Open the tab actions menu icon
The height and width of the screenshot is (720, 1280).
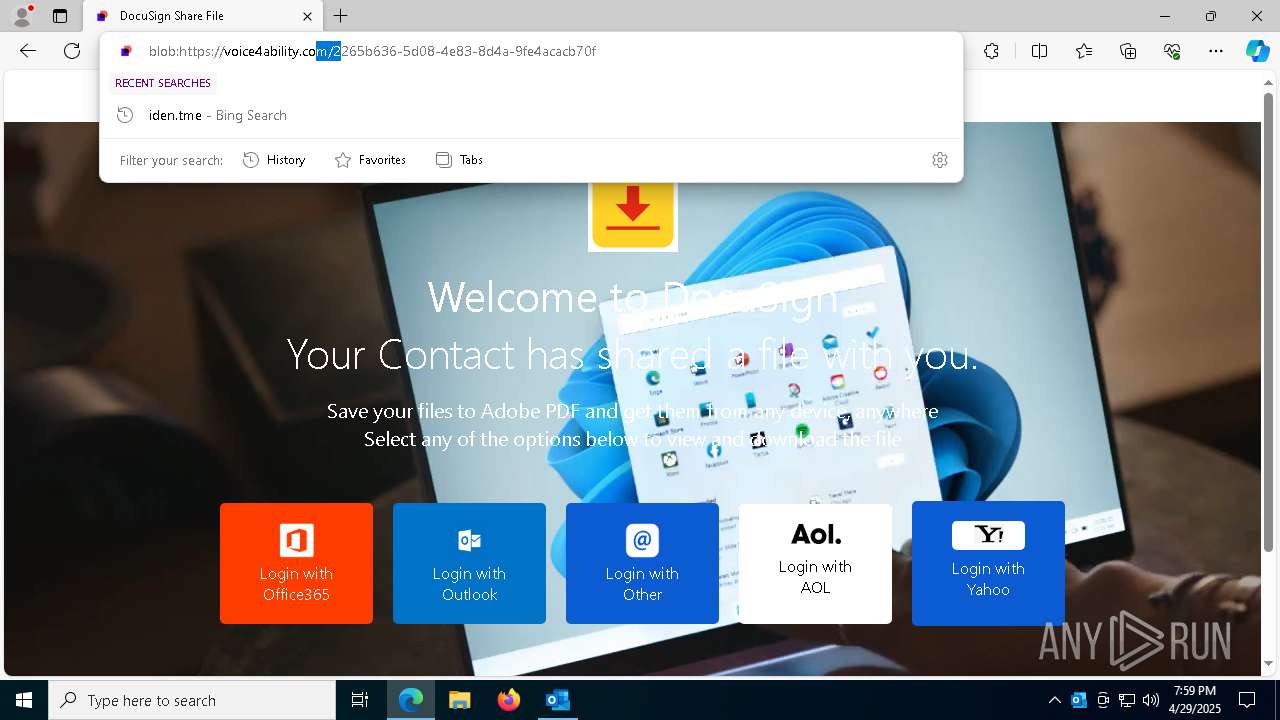tap(60, 16)
